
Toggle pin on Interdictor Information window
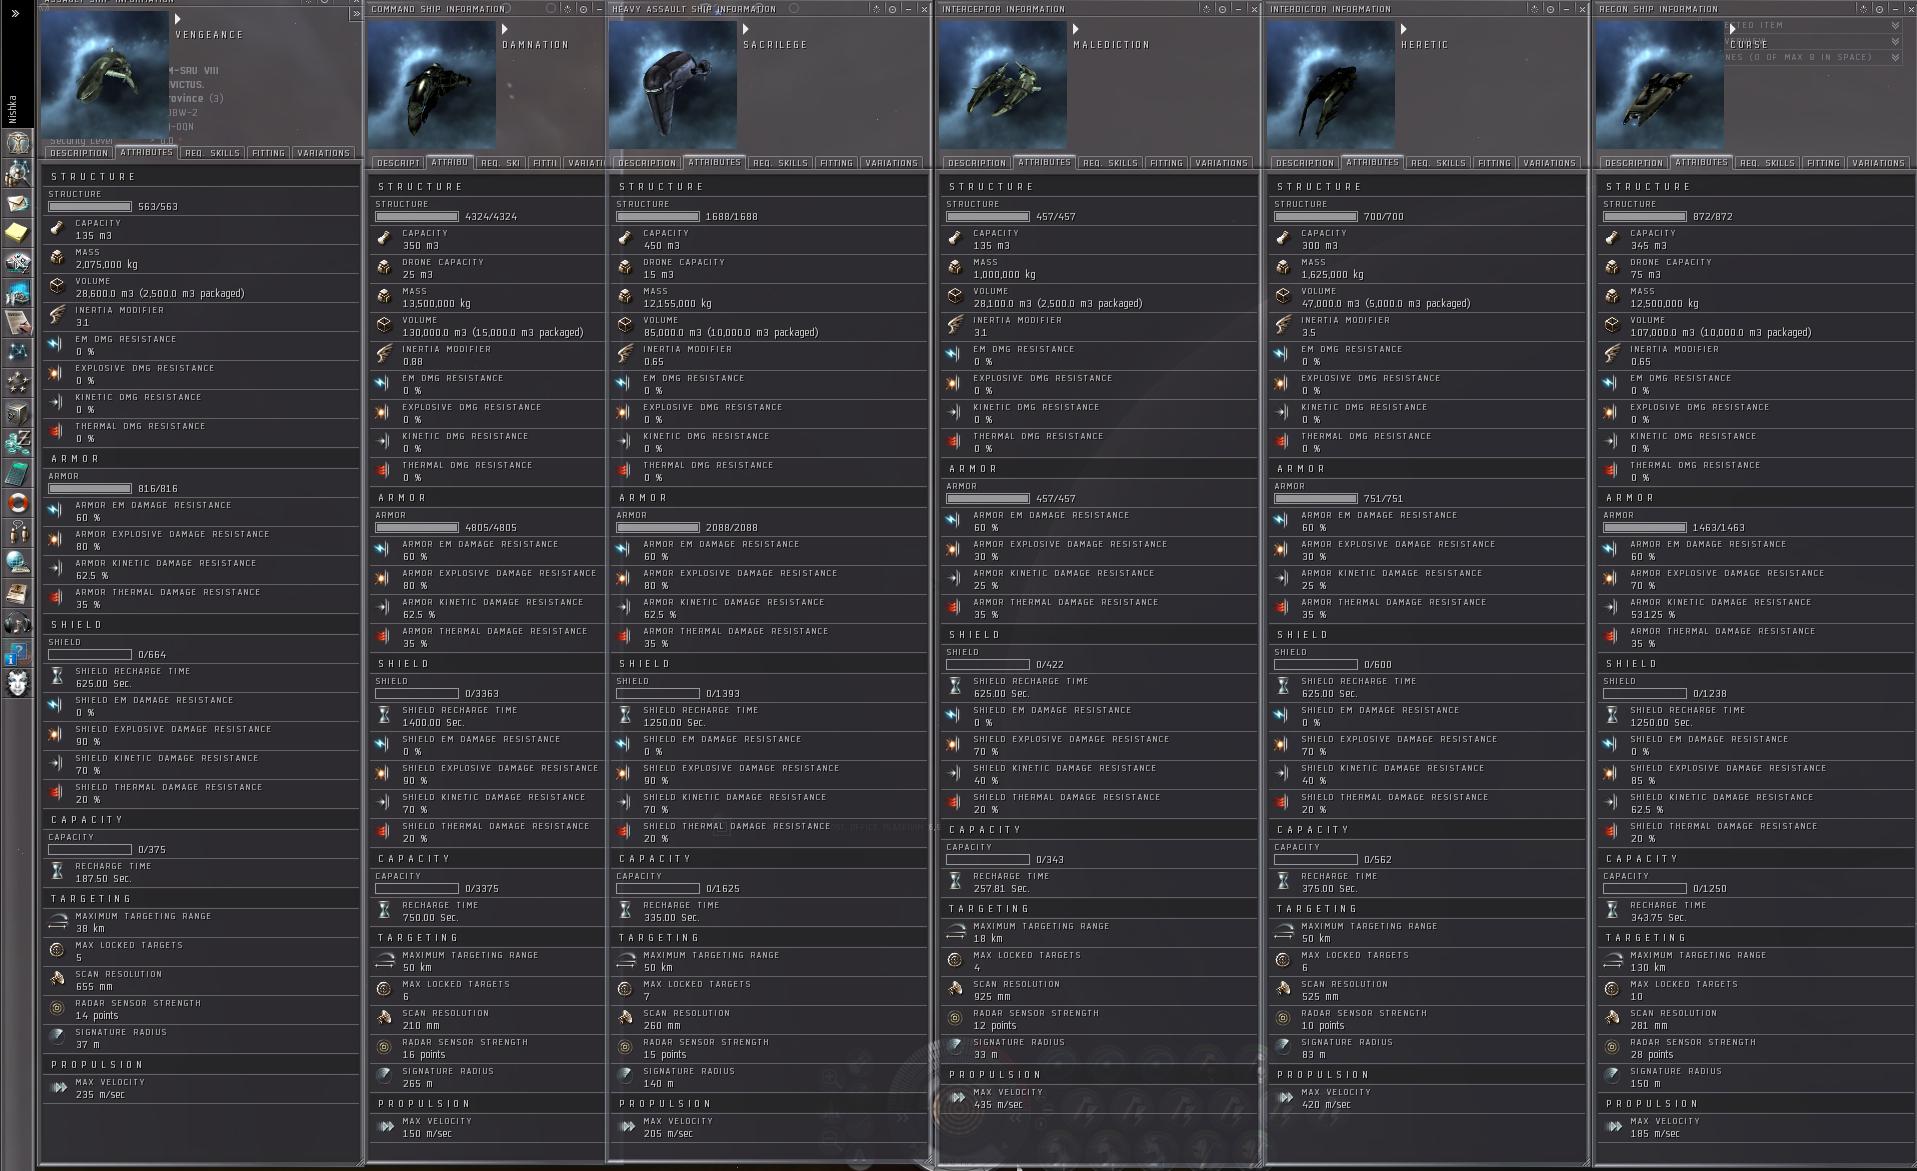point(1551,9)
